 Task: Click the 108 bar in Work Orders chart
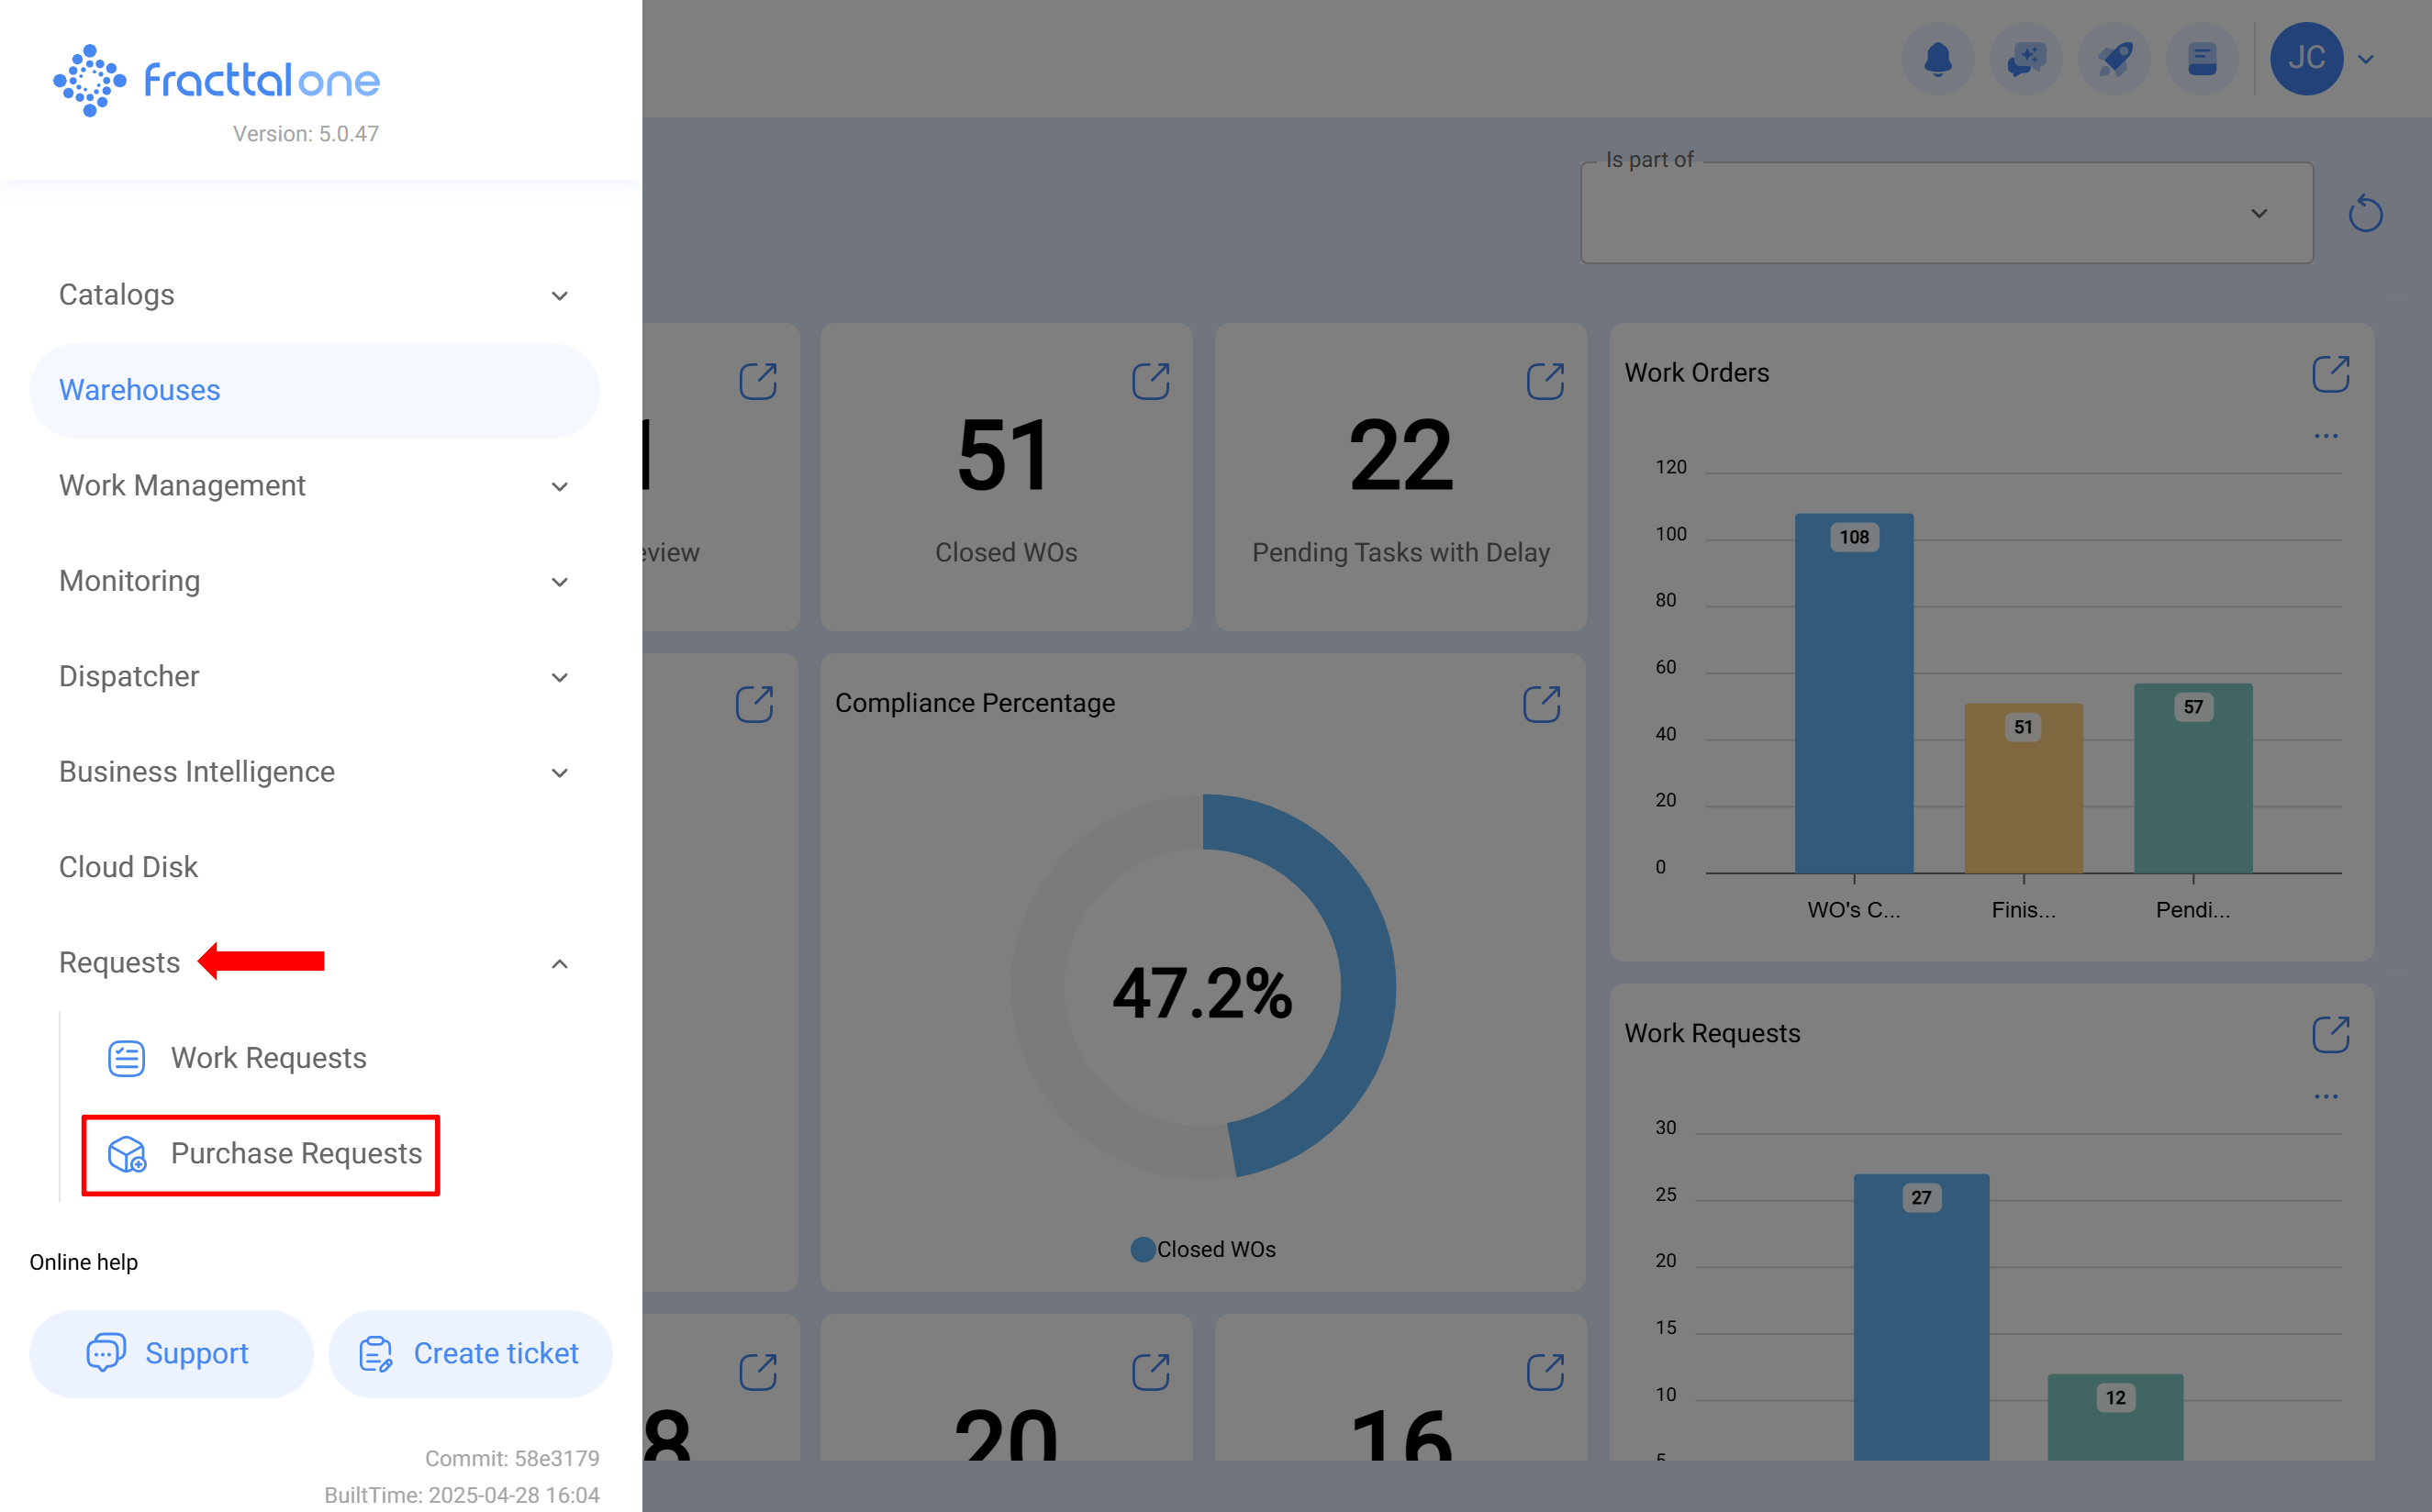pos(1854,693)
